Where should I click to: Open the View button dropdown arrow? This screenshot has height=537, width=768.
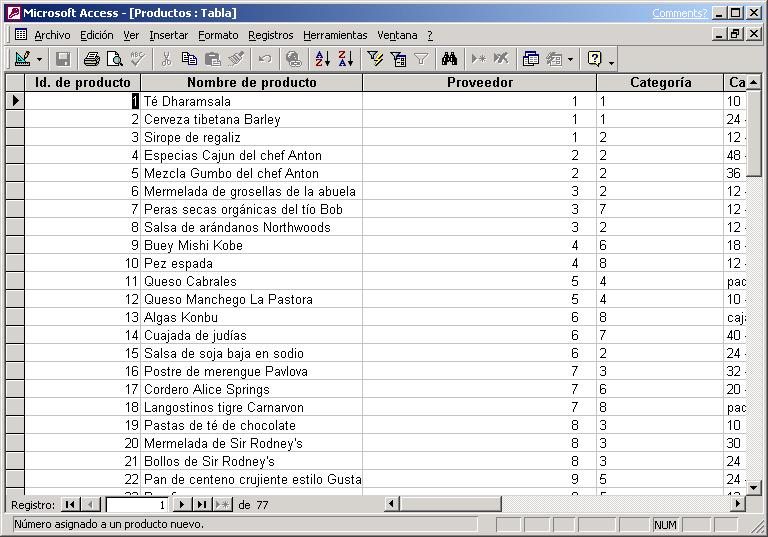(40, 60)
